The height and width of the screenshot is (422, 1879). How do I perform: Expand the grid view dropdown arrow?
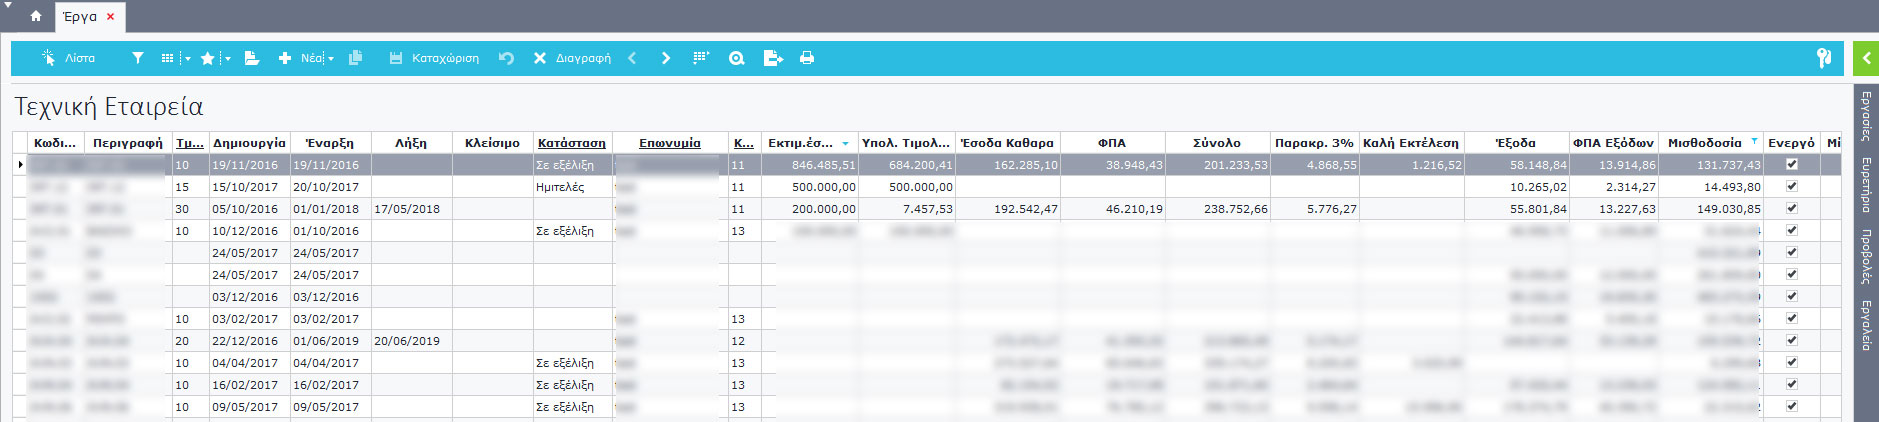[187, 59]
